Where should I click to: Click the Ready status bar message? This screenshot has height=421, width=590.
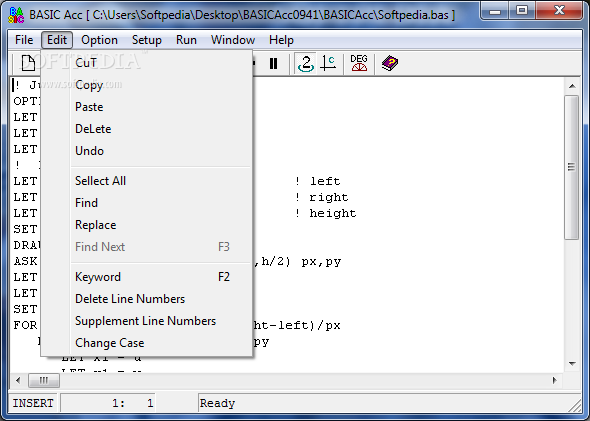pyautogui.click(x=217, y=403)
